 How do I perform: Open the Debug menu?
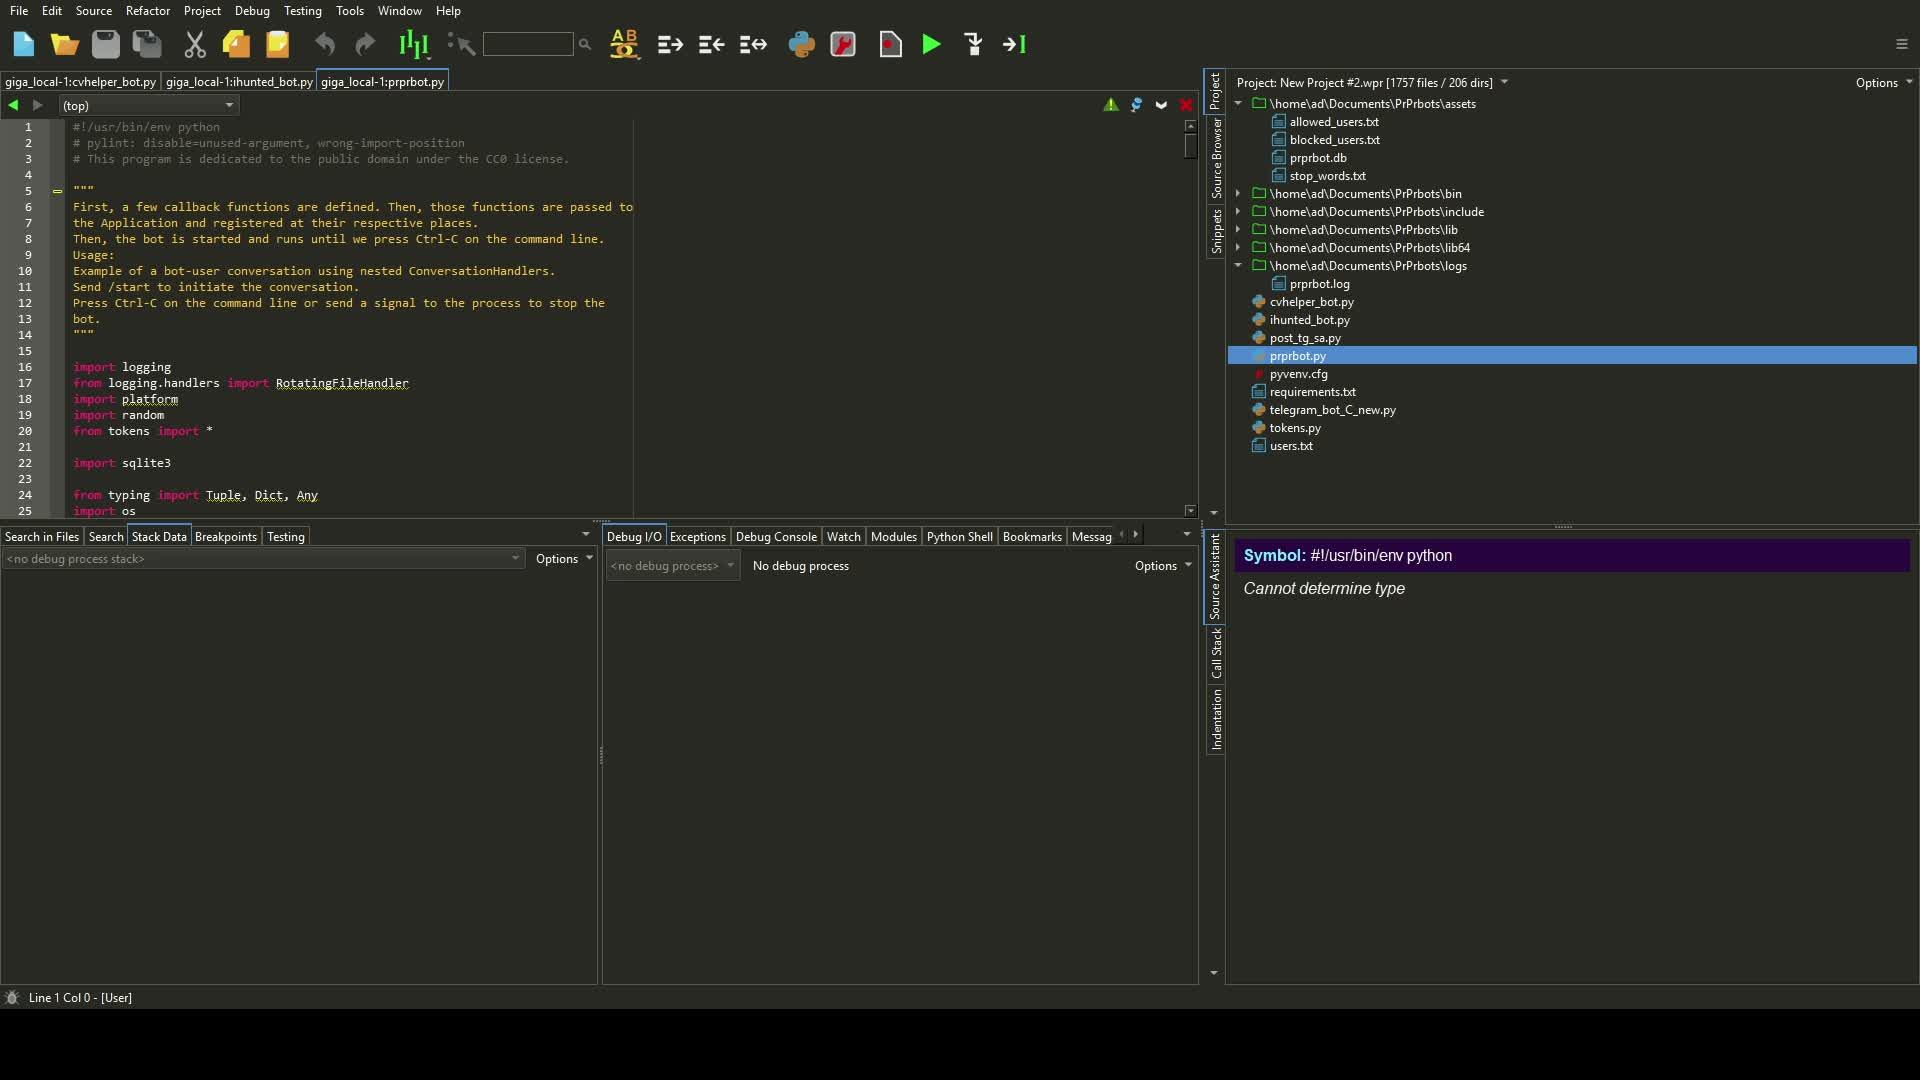click(252, 11)
